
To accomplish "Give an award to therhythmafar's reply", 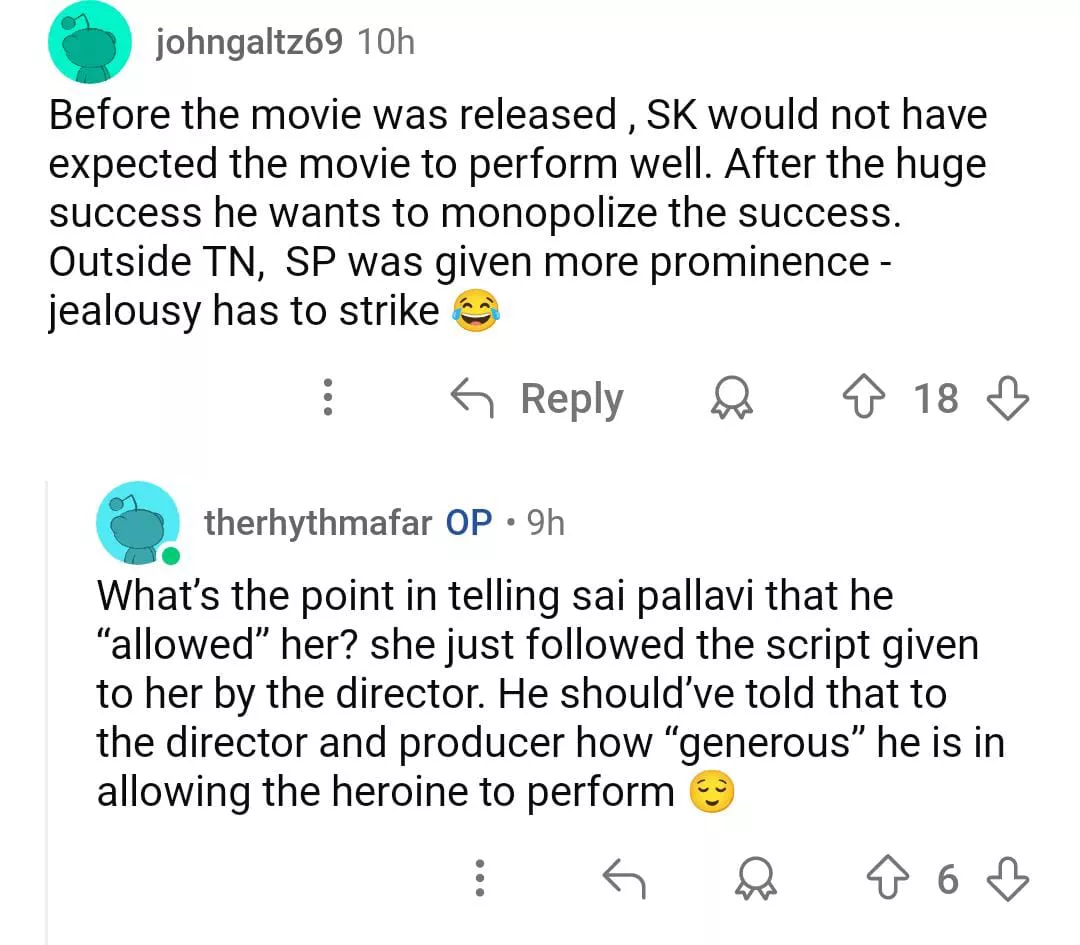I will 752,879.
